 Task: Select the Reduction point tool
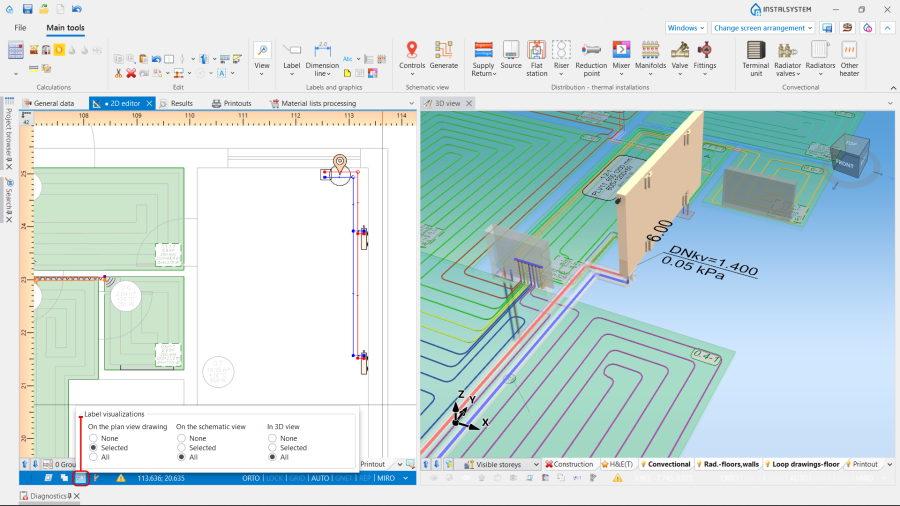591,50
